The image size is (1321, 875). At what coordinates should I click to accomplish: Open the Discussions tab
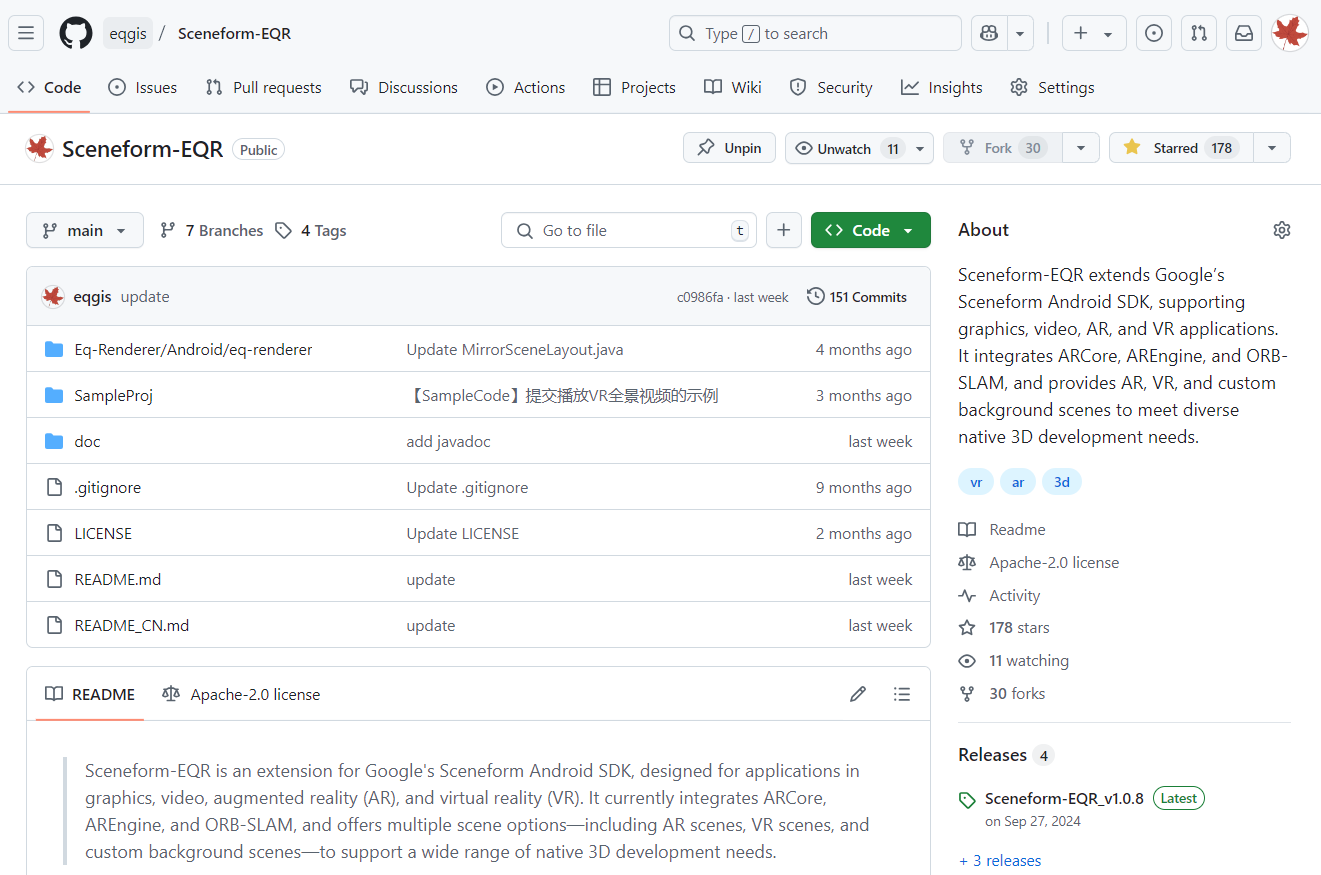(404, 87)
